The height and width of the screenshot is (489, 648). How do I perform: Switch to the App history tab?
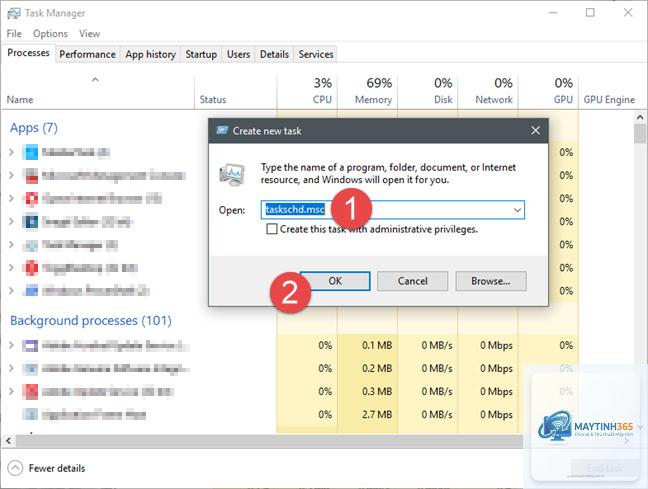point(151,54)
